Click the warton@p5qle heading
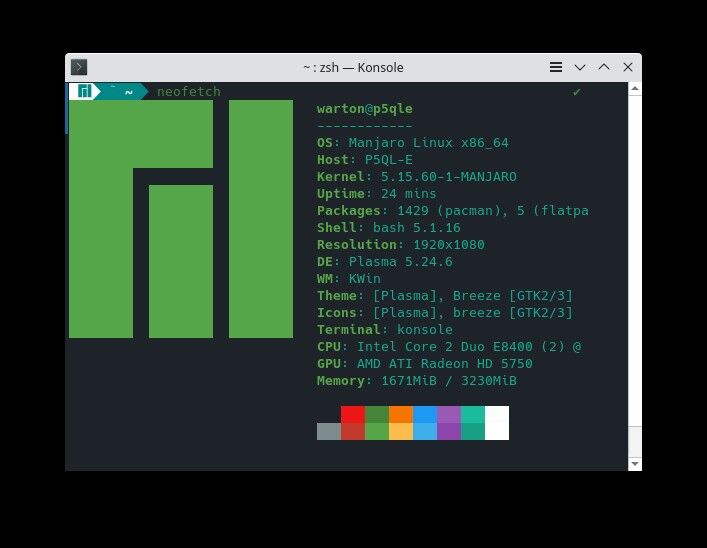 [364, 109]
